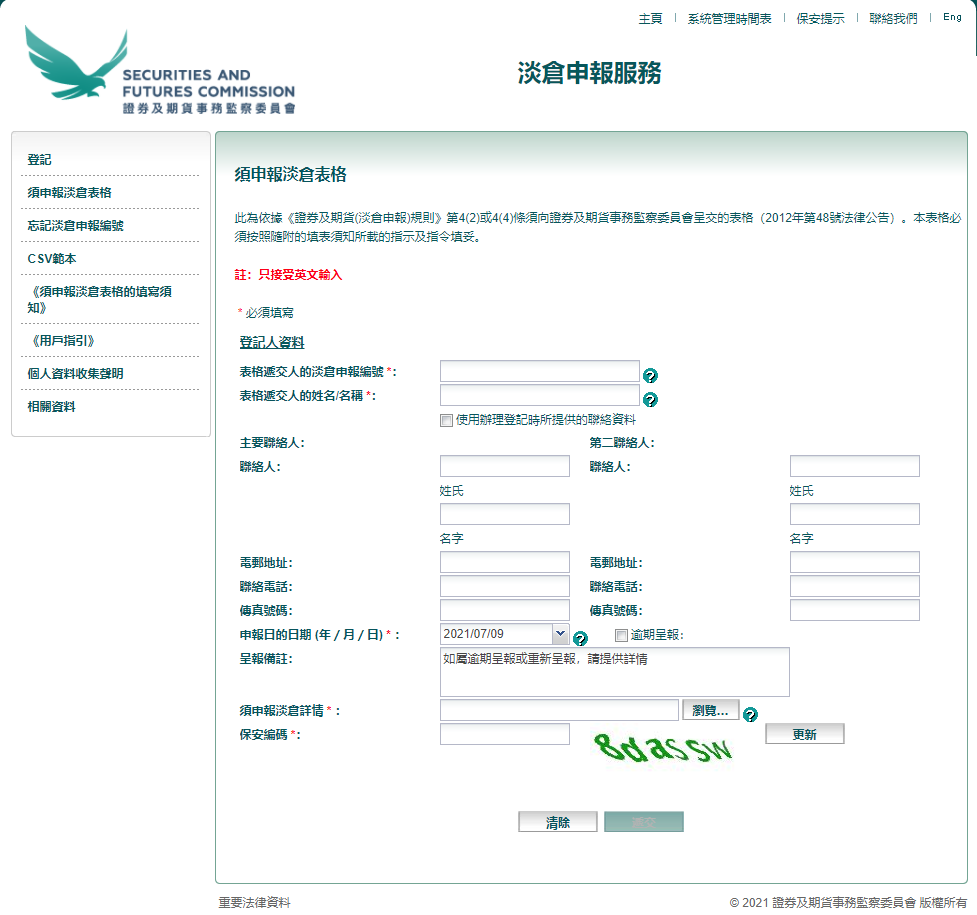Viewport: 977px width, 915px height.
Task: Click the 清除 button
Action: point(557,822)
